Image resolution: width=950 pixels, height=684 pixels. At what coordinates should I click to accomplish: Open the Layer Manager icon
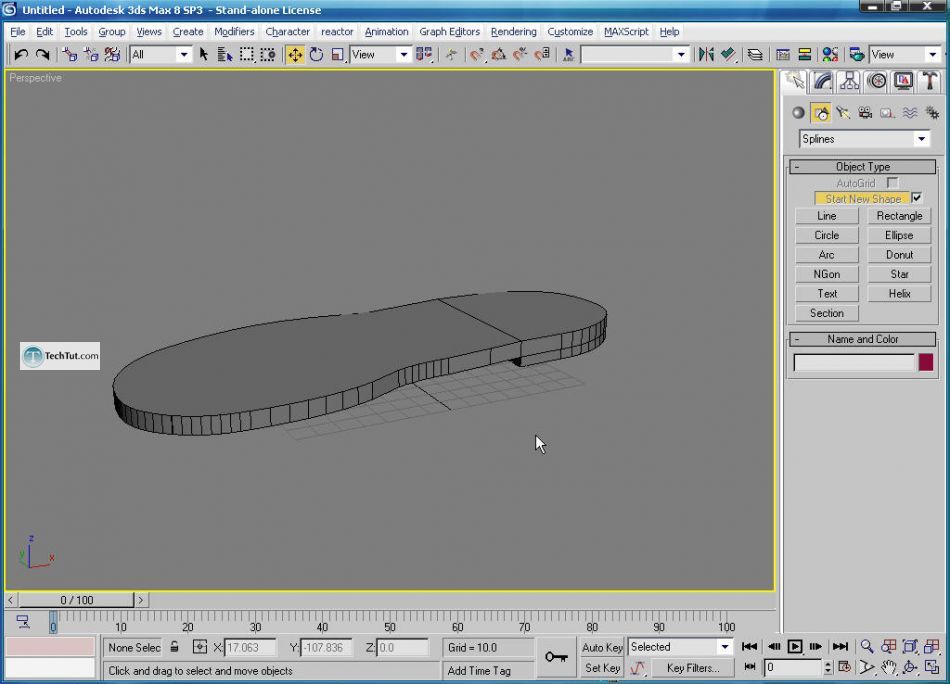click(755, 55)
